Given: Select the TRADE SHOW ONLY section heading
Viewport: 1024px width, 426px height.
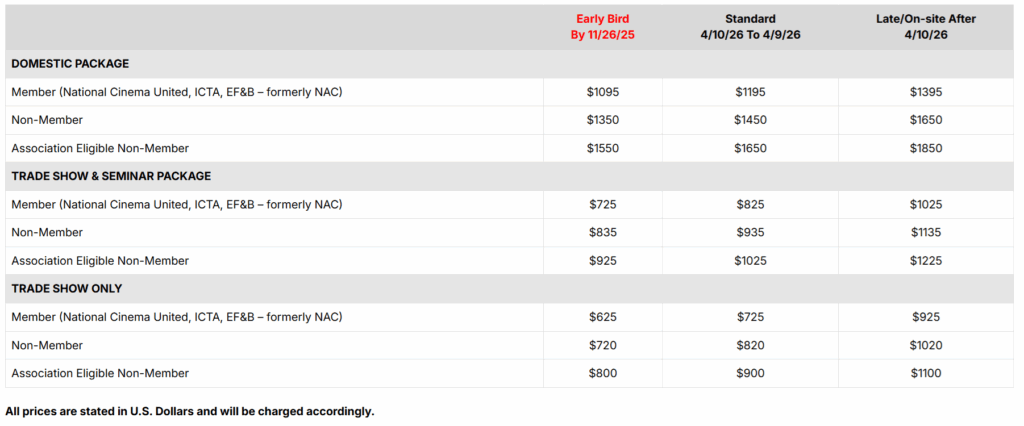Looking at the screenshot, I should pos(69,289).
